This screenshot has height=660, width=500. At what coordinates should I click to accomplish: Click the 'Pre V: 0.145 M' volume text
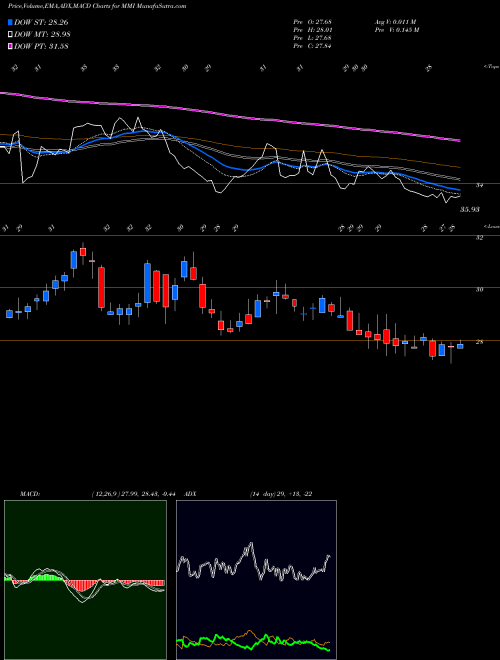coord(398,30)
